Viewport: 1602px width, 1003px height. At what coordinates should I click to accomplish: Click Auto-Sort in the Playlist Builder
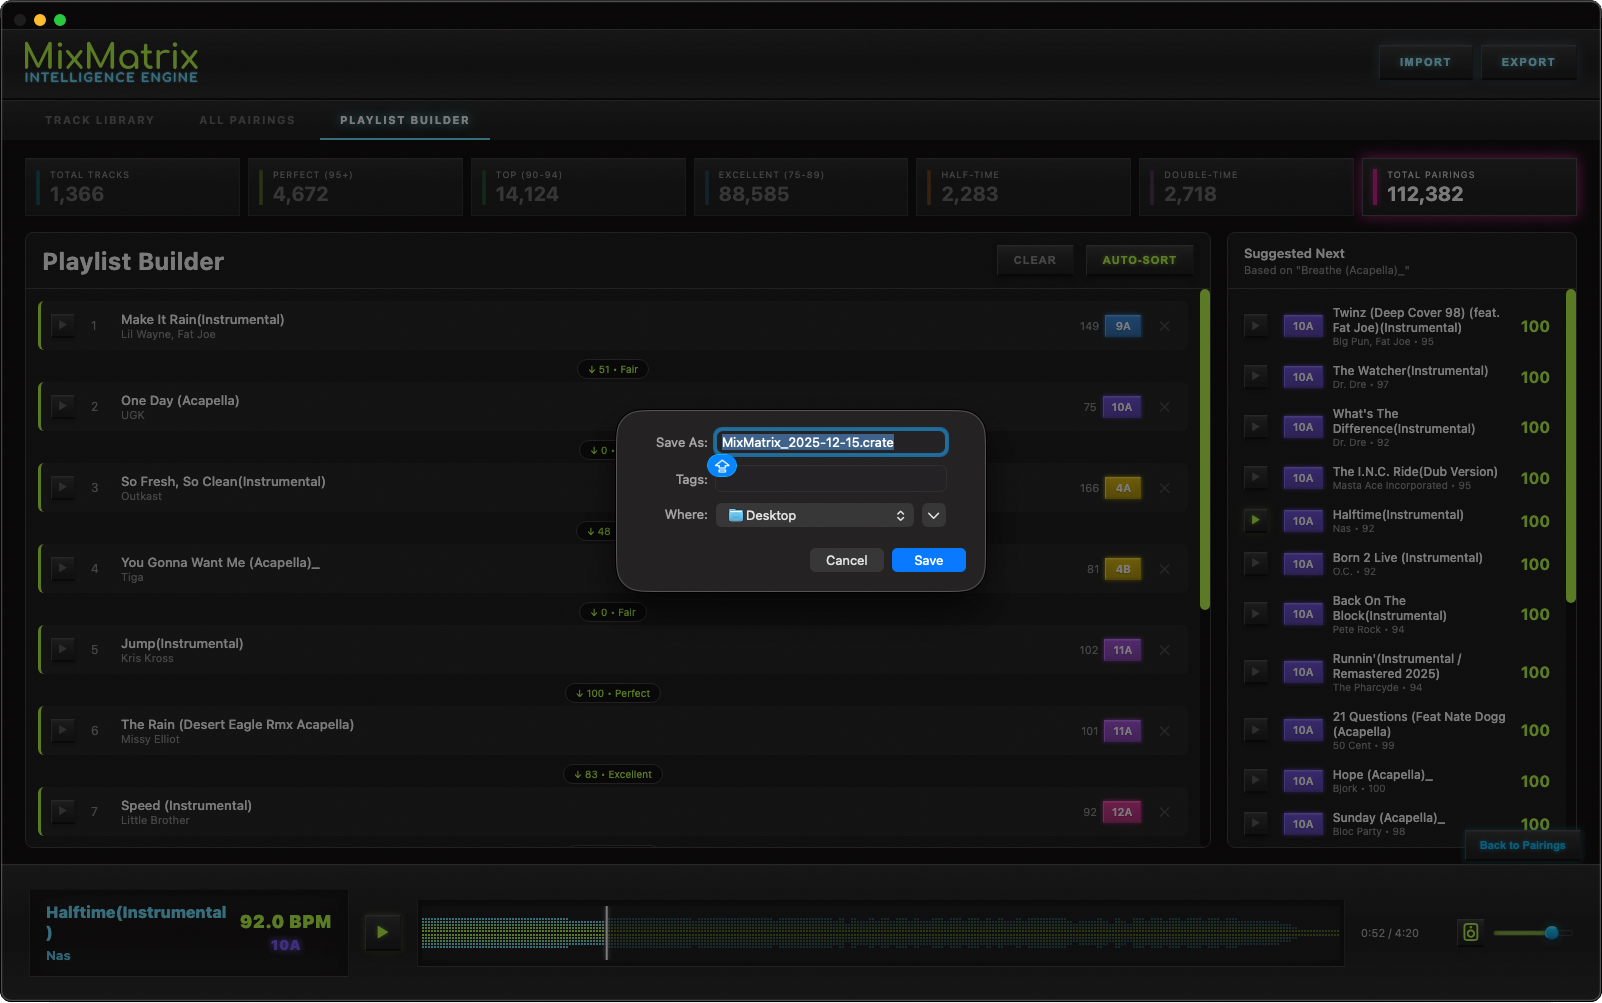click(1139, 260)
